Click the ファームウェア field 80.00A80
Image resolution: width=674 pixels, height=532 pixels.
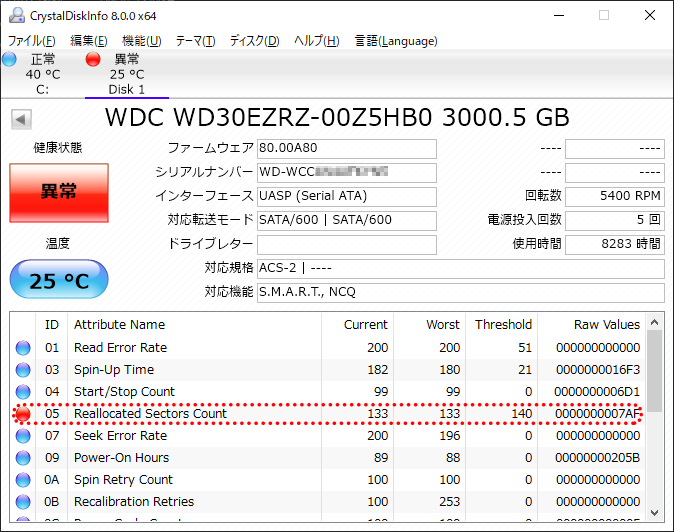click(346, 148)
